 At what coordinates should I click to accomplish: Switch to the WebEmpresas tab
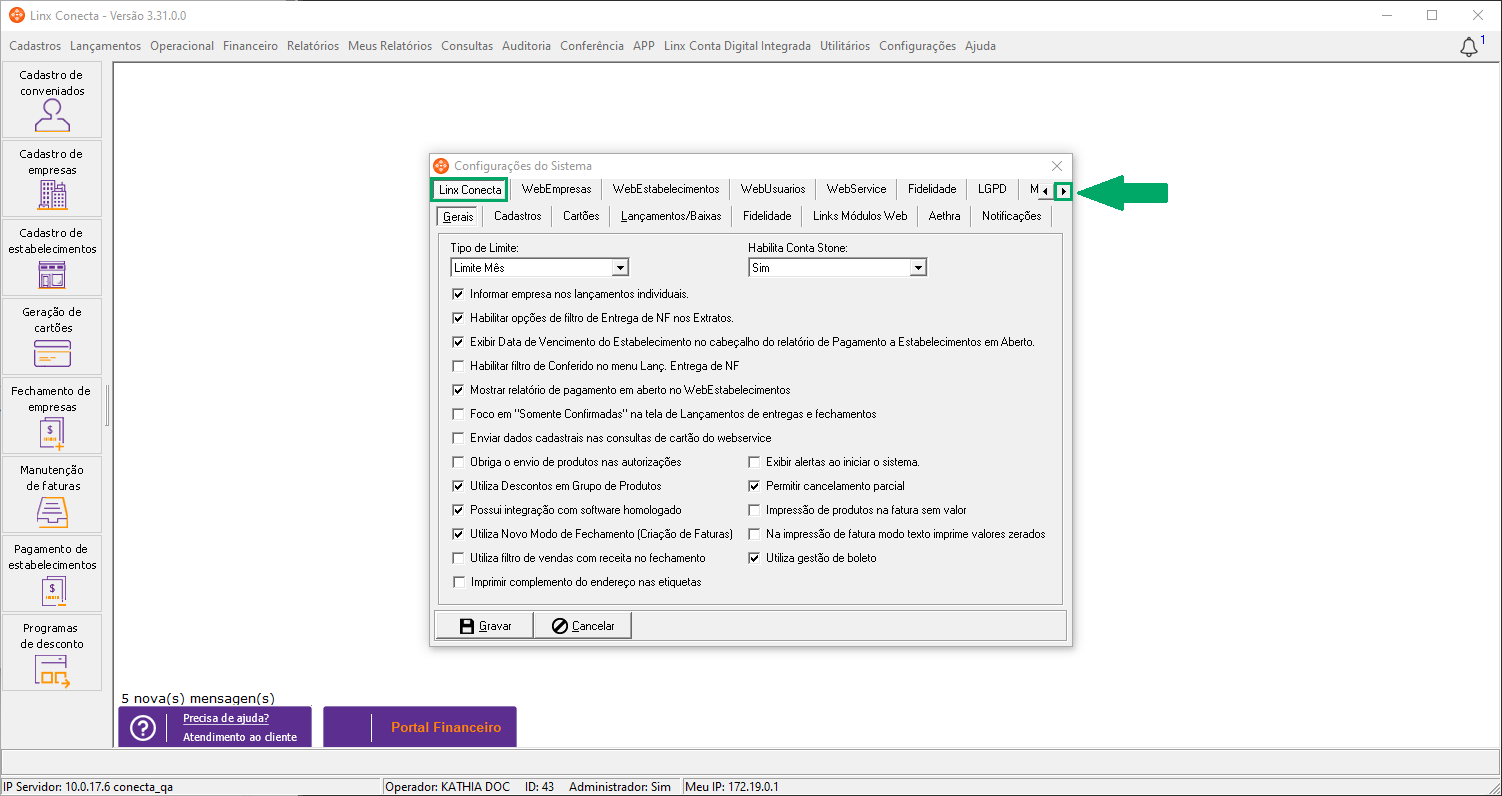[x=556, y=190]
